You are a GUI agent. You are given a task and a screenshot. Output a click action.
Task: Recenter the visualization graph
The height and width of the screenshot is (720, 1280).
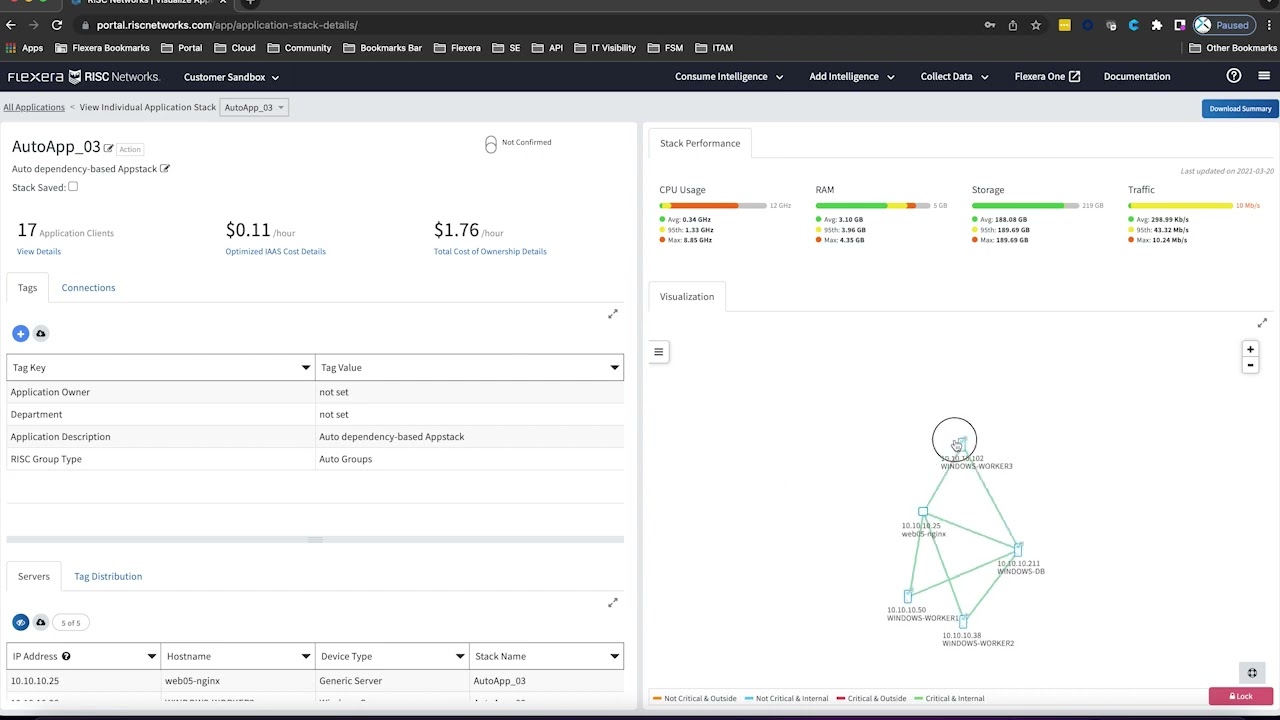(x=1252, y=673)
